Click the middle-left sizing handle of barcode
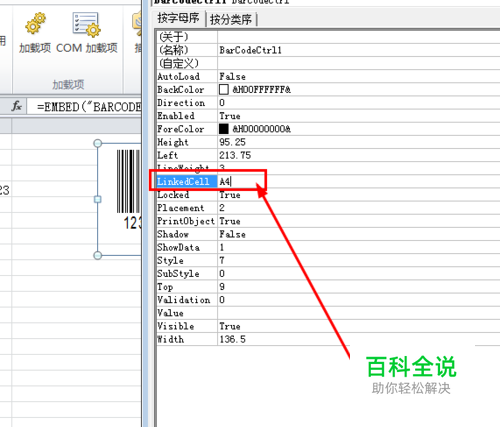Viewport: 500px width, 427px height. pos(98,199)
